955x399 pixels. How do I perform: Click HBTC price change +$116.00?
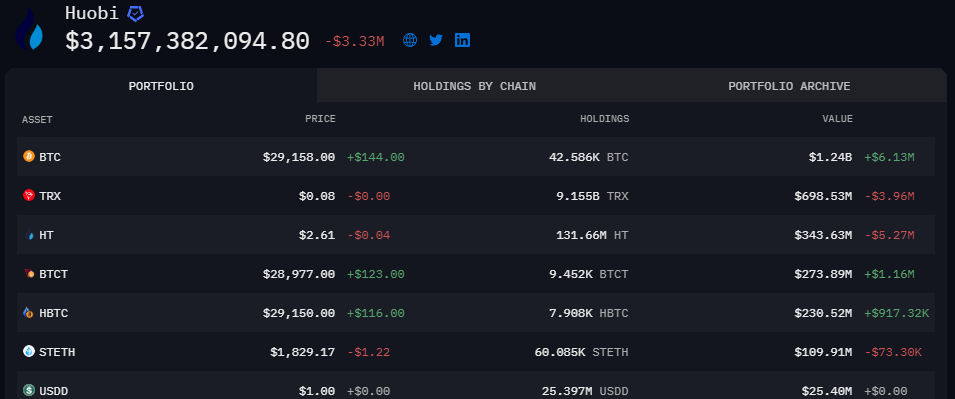376,313
